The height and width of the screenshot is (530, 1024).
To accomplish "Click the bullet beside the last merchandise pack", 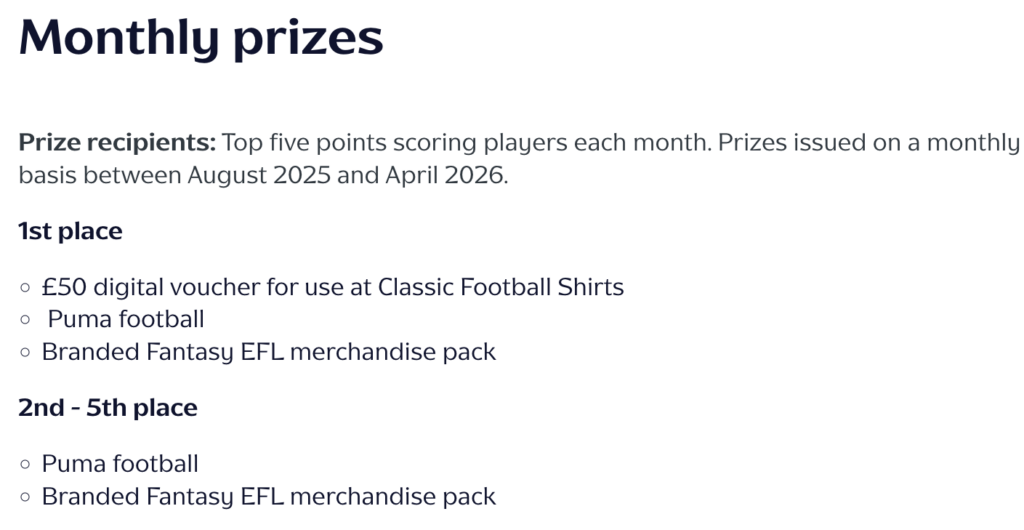I will click(x=25, y=497).
